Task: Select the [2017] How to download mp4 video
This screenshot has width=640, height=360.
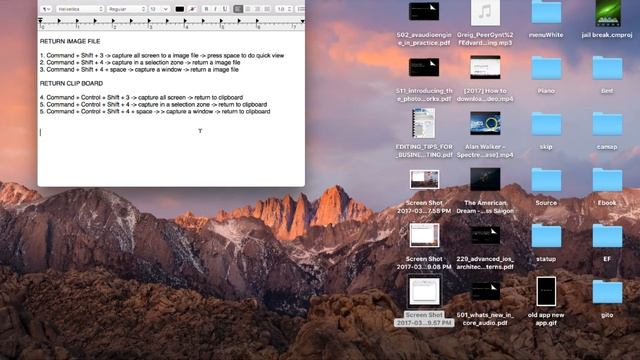Action: click(485, 79)
